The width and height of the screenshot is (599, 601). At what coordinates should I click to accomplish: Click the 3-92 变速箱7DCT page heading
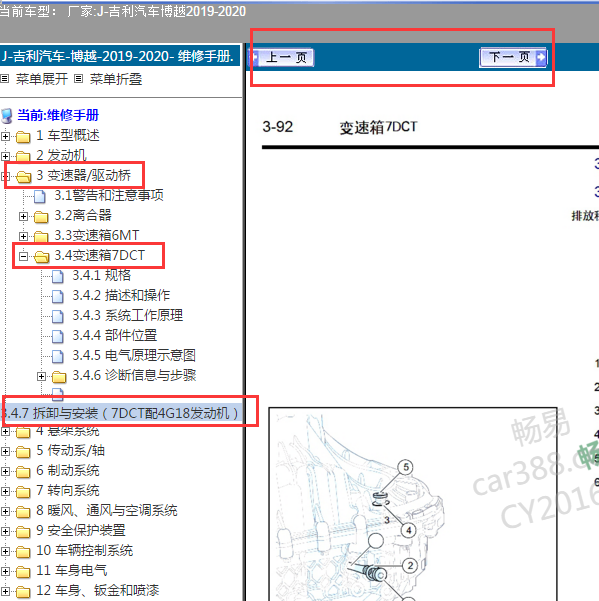(340, 127)
